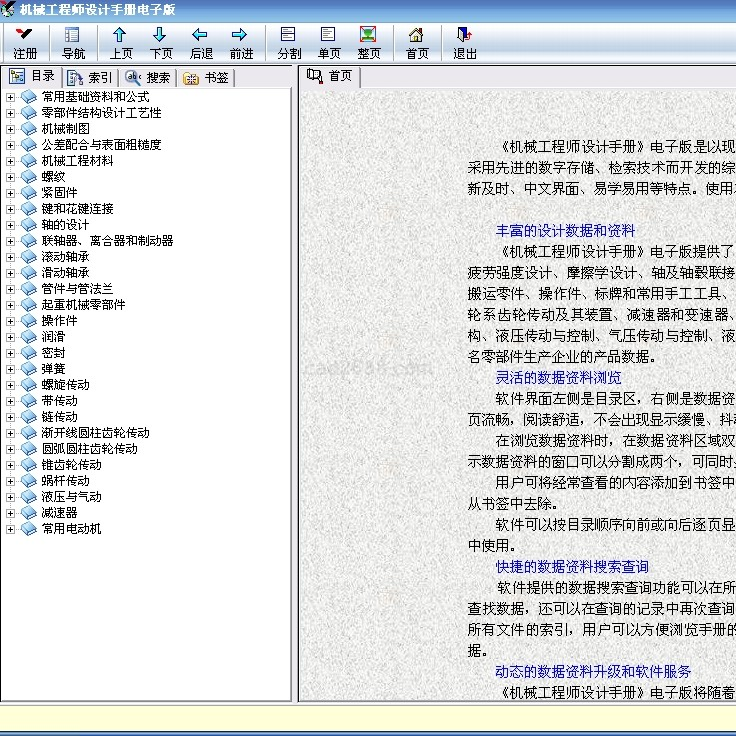Switch to the 索引 tab
This screenshot has height=736, width=736.
tap(90, 78)
